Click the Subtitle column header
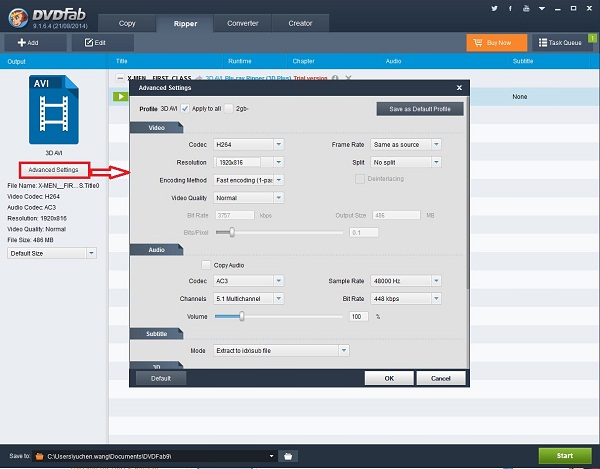 (x=523, y=61)
